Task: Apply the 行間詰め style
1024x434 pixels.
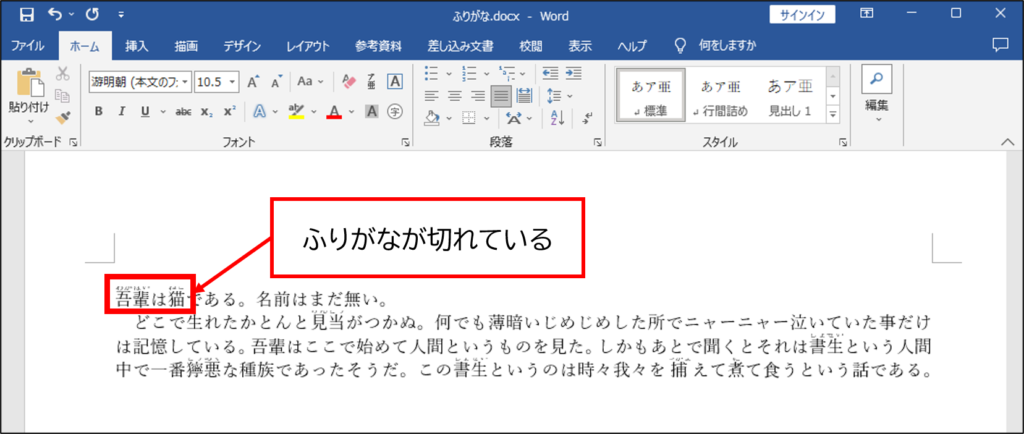Action: point(721,95)
